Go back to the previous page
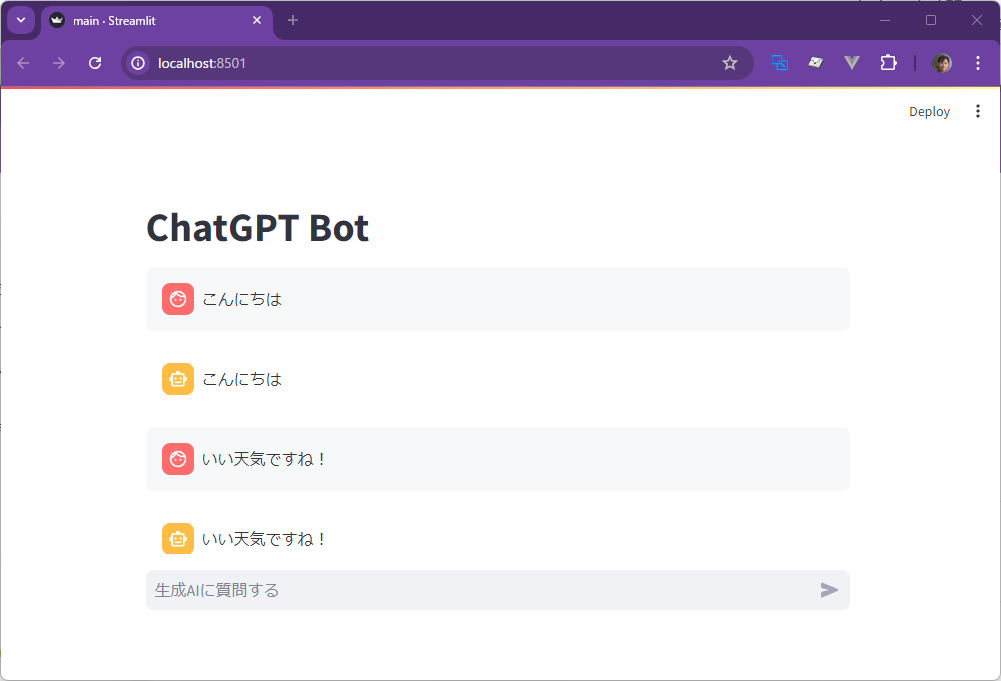 point(24,63)
